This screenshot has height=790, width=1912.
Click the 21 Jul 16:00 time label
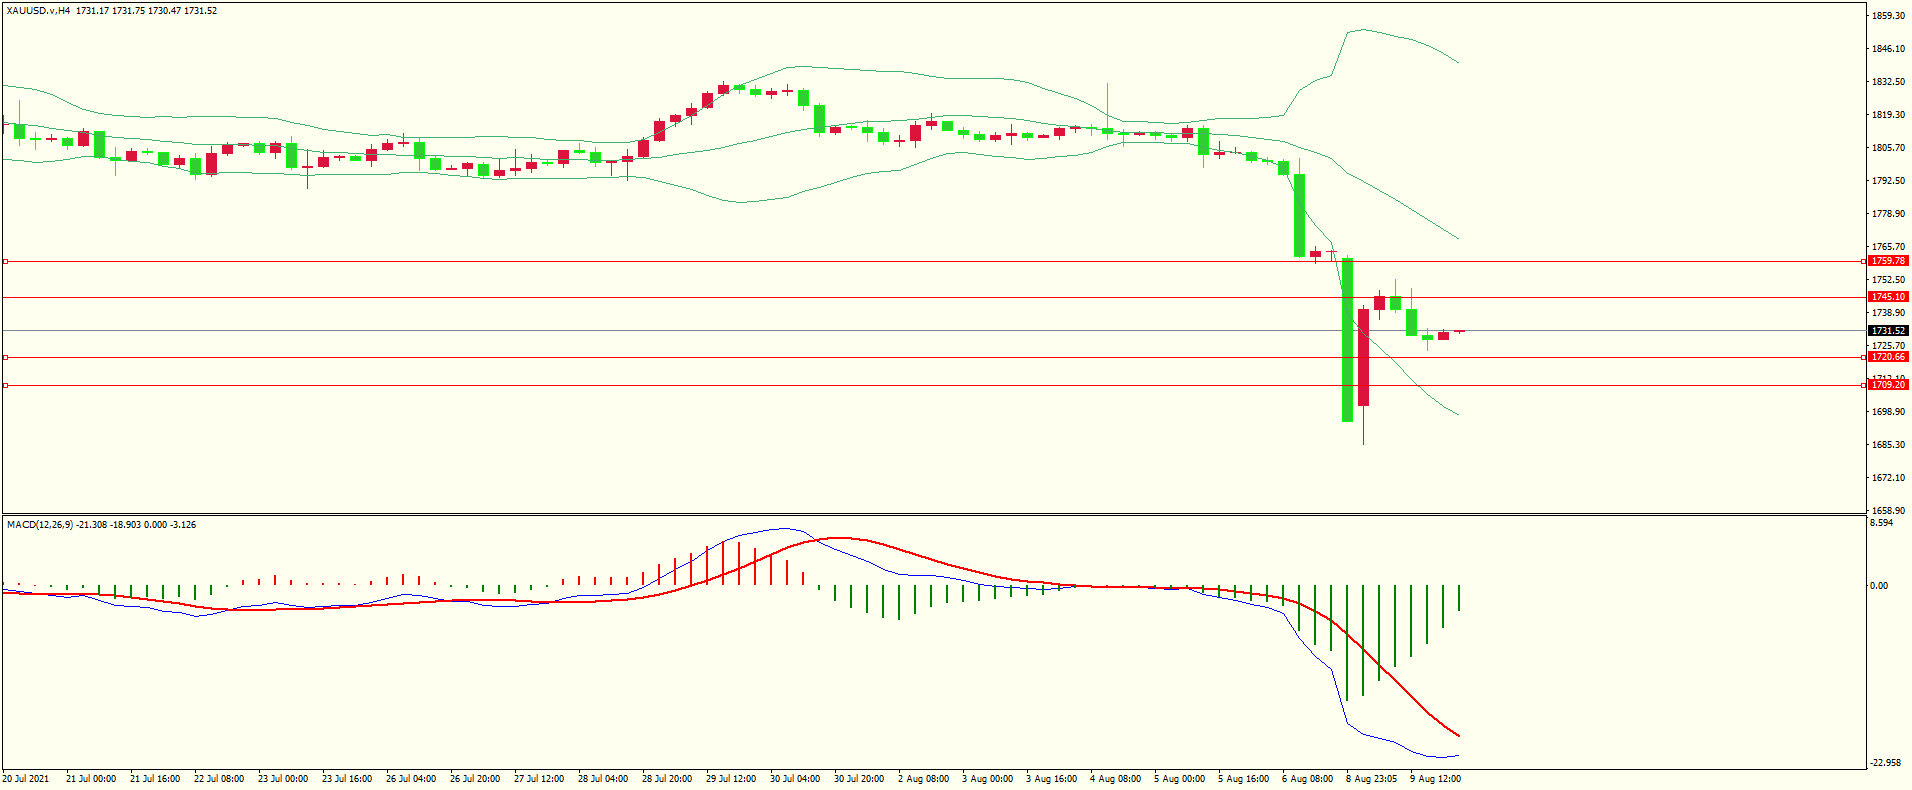(x=155, y=779)
